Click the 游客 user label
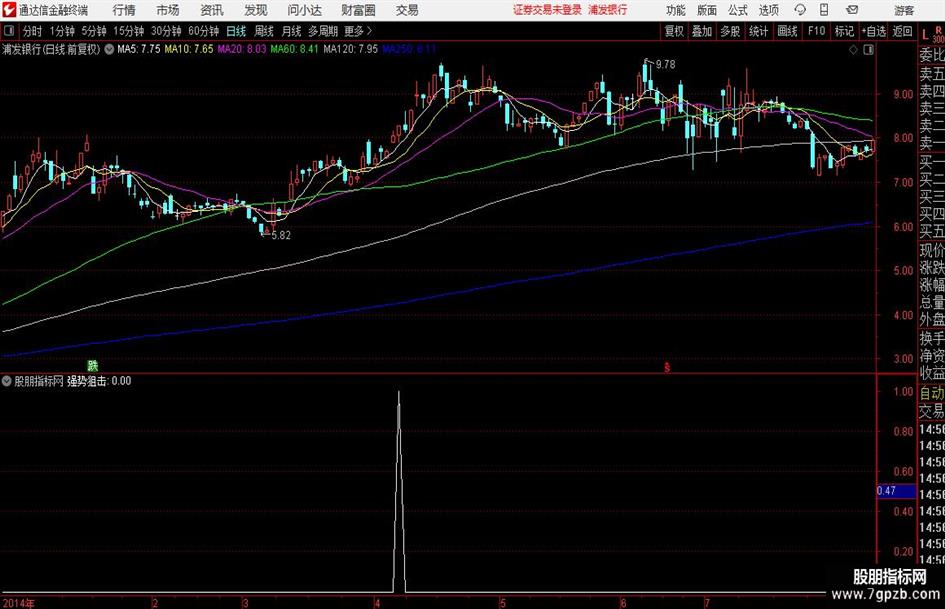945x609 pixels. click(x=904, y=10)
